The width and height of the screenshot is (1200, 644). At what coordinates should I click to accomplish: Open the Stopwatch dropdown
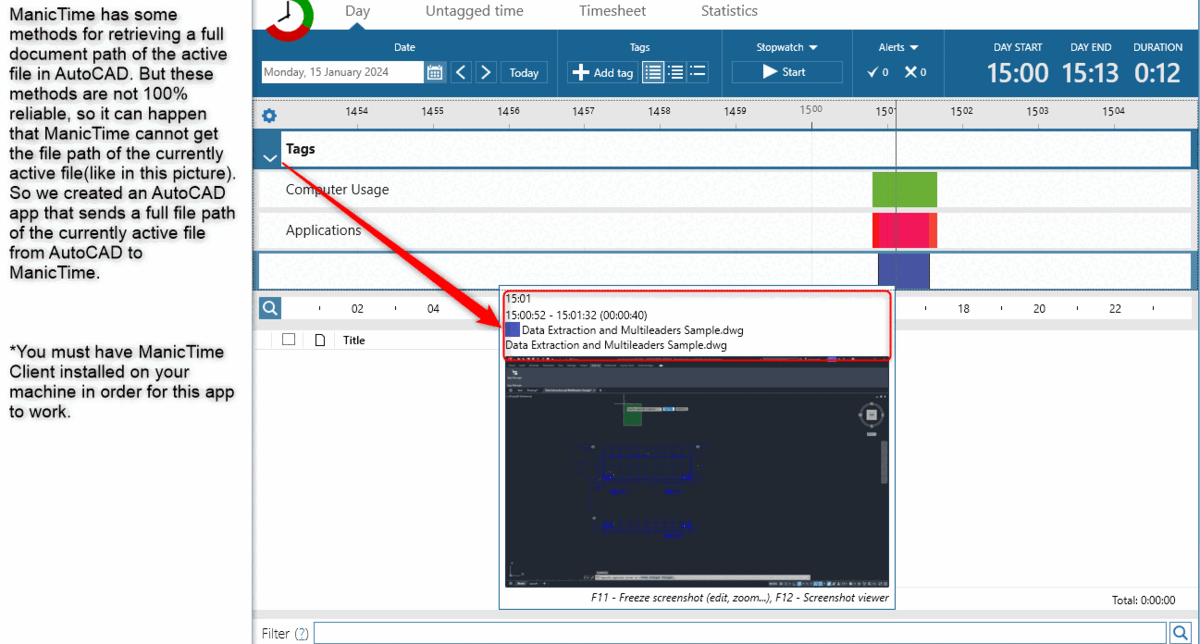coord(787,47)
